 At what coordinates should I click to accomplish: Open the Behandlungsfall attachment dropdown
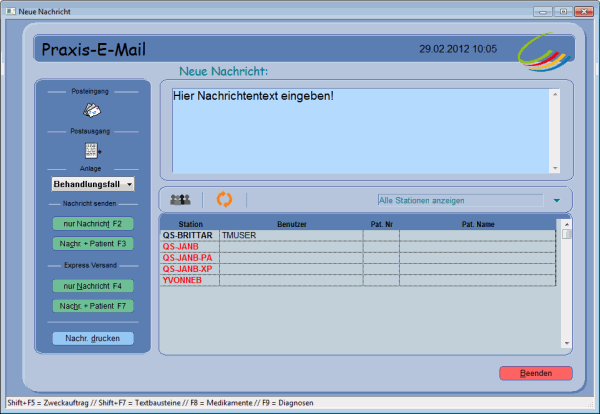point(93,184)
